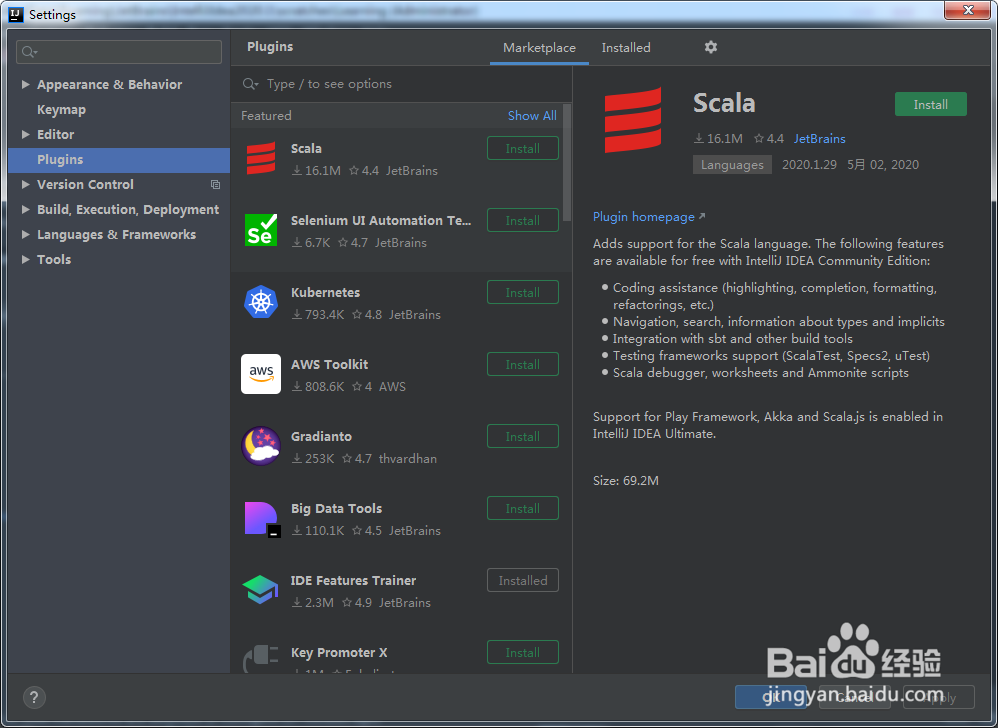Install the Gradianto plugin
The width and height of the screenshot is (998, 728).
pyautogui.click(x=523, y=436)
